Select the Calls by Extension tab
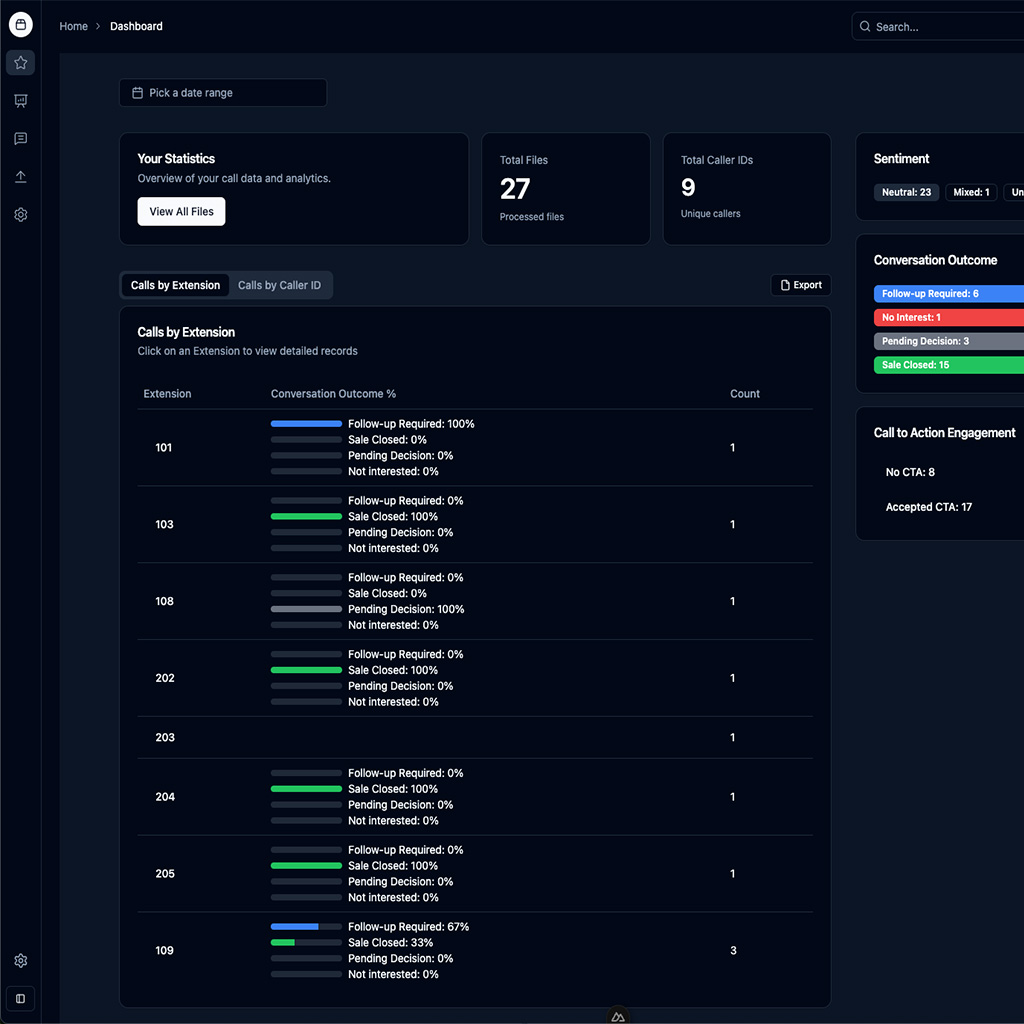 pos(175,285)
